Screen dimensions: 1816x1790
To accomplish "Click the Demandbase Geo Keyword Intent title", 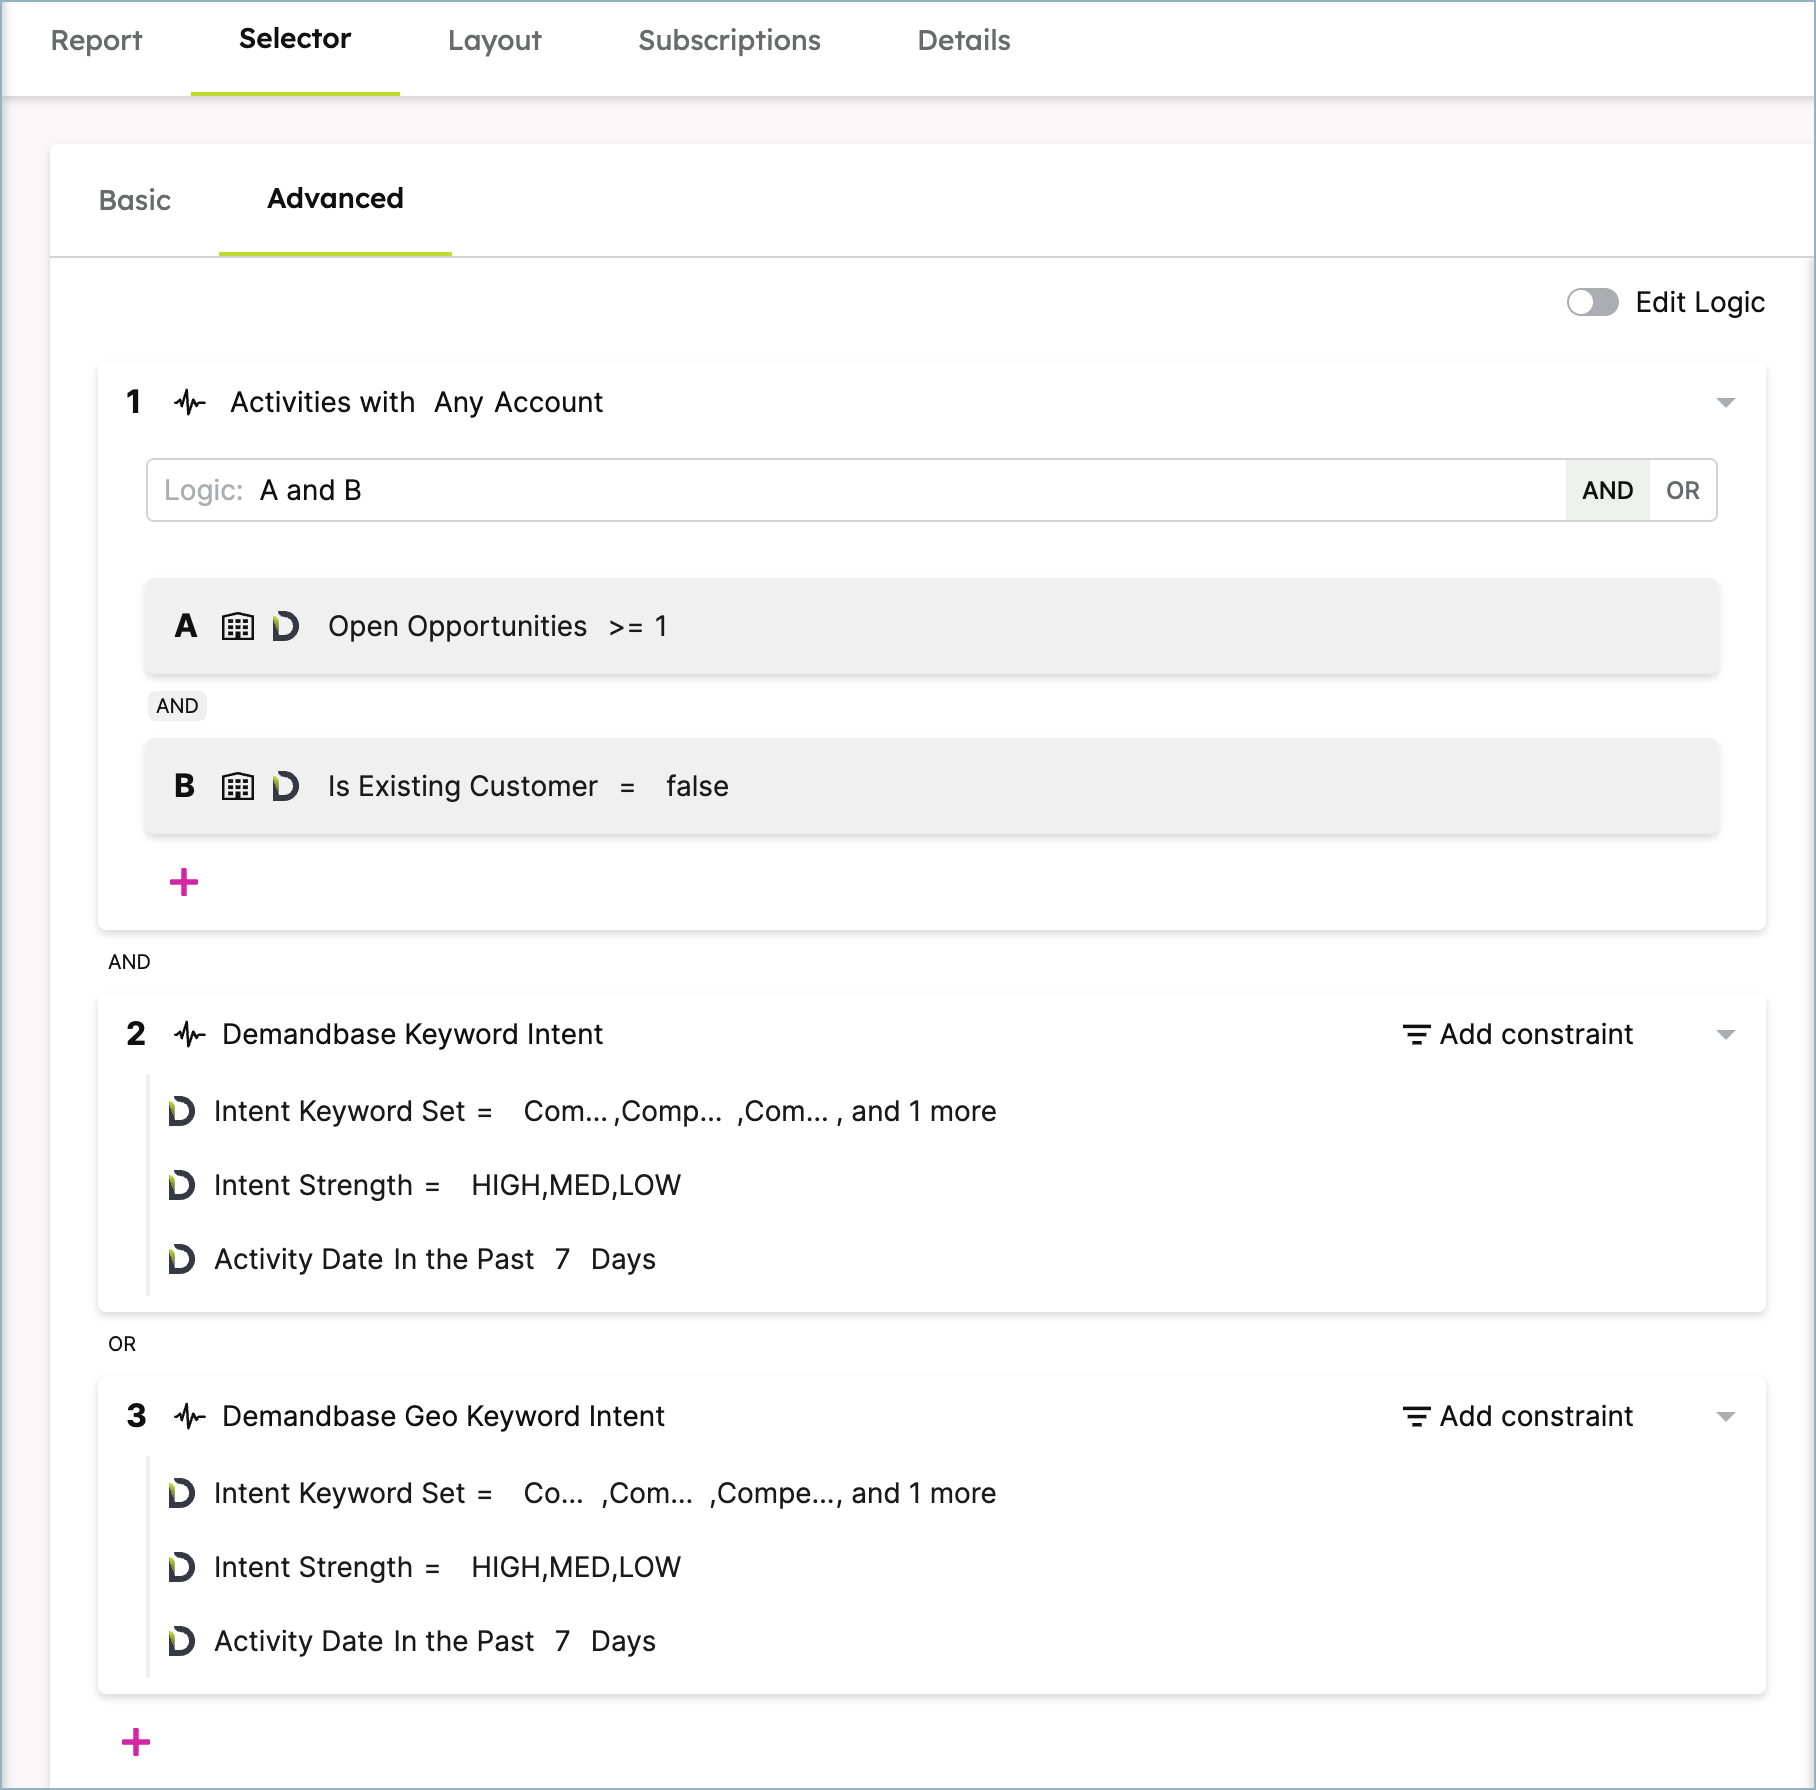I will coord(443,1416).
